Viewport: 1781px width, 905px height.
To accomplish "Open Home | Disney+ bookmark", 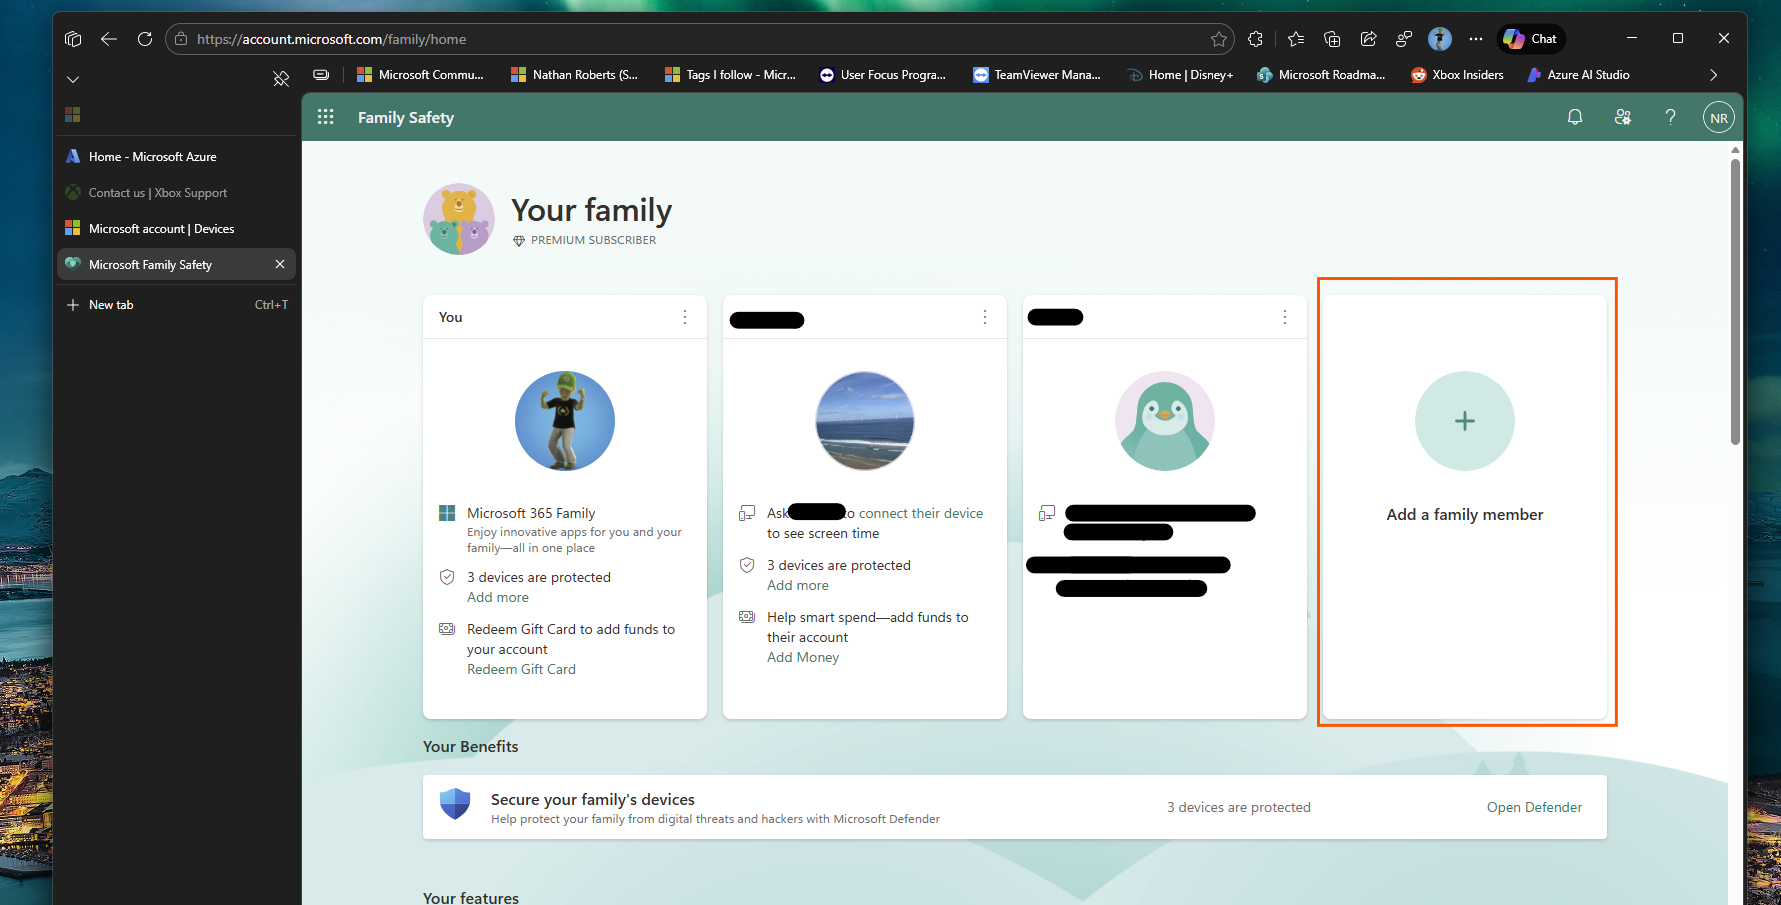I will [1180, 75].
